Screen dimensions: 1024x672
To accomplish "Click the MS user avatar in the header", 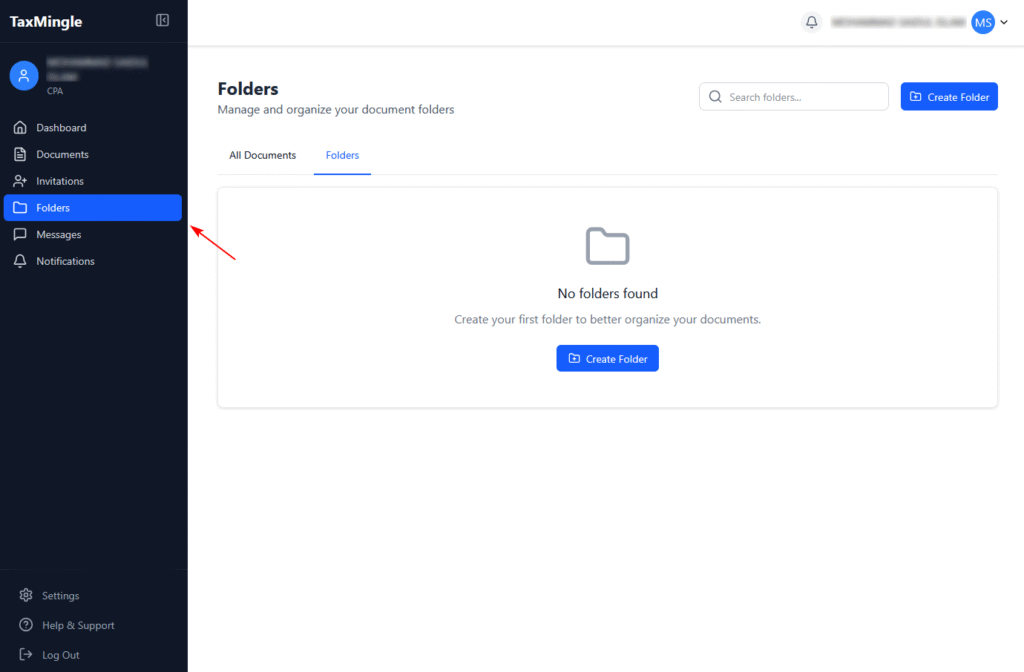I will (x=983, y=22).
